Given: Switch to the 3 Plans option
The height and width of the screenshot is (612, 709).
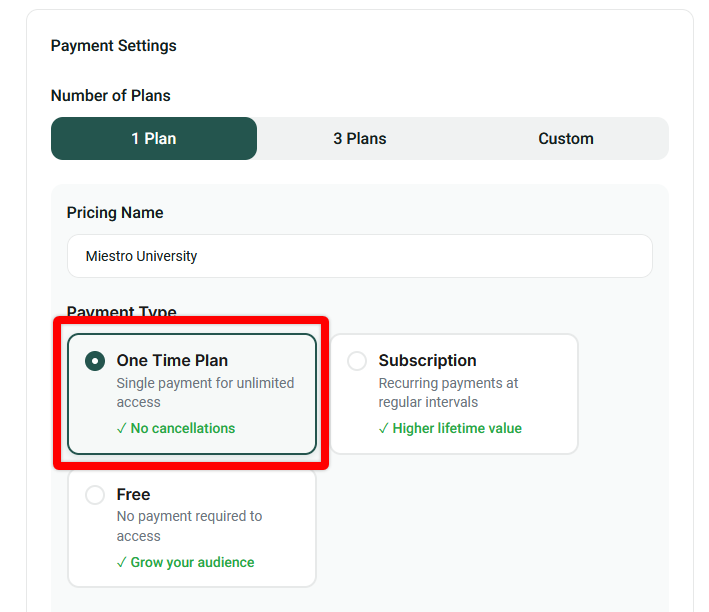Looking at the screenshot, I should click(x=360, y=138).
